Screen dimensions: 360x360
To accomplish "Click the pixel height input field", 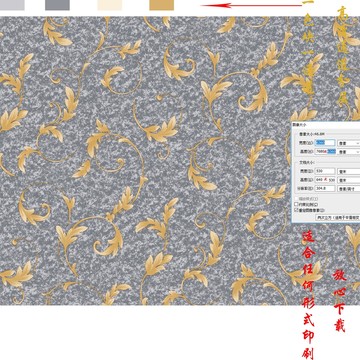I will 325,151.
